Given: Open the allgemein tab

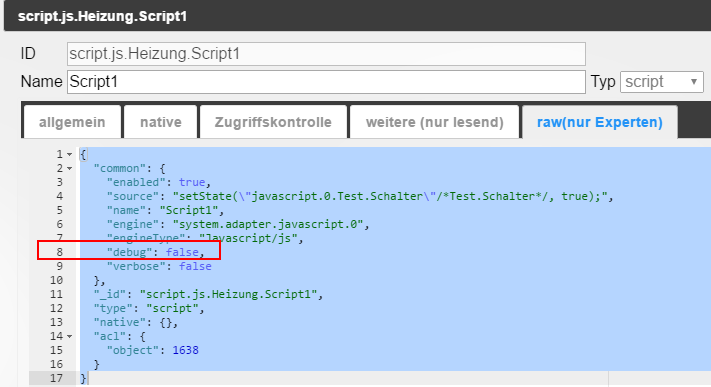Looking at the screenshot, I should coord(72,122).
